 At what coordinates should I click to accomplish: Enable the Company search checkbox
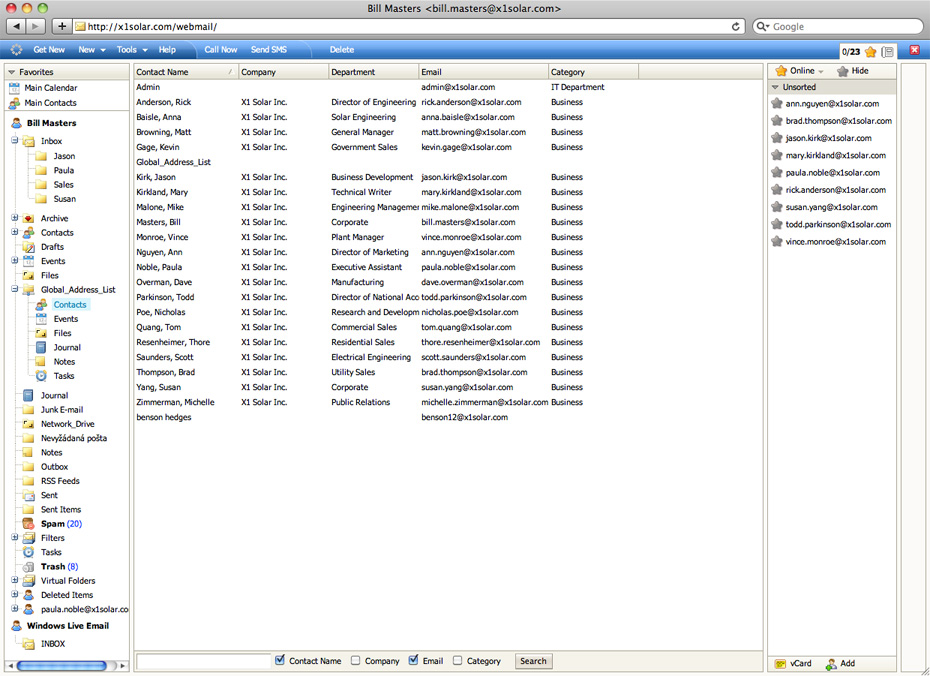coord(356,661)
